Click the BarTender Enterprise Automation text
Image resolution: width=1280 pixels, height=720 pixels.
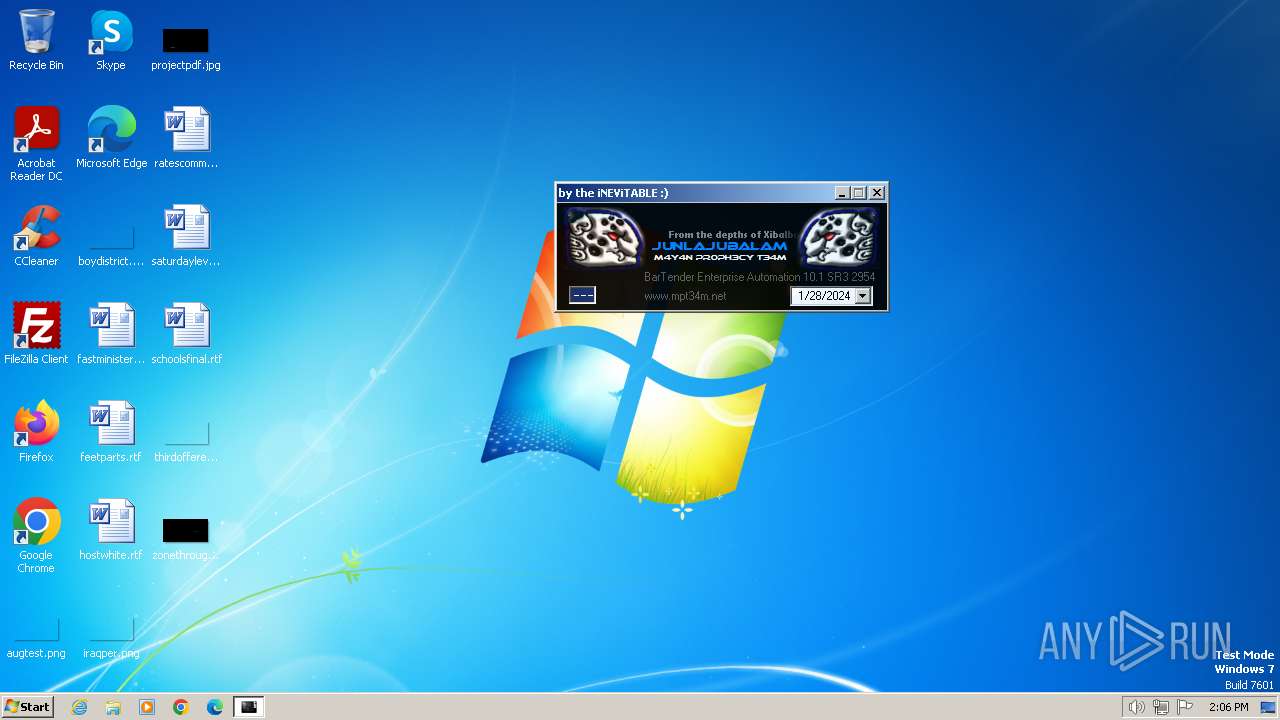[x=760, y=277]
